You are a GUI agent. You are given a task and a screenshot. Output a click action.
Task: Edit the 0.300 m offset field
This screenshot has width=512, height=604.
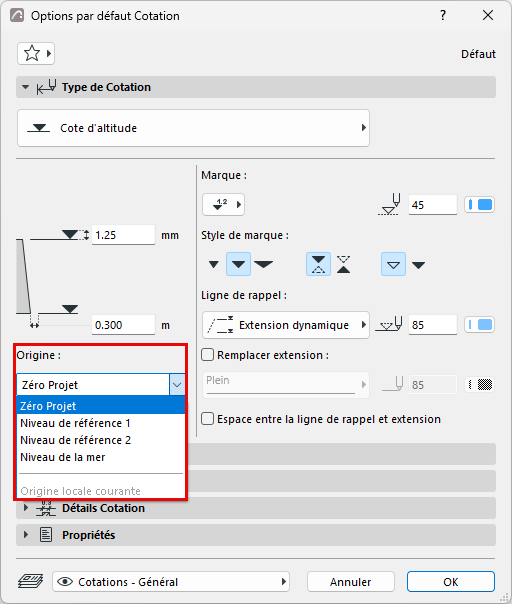tap(123, 325)
